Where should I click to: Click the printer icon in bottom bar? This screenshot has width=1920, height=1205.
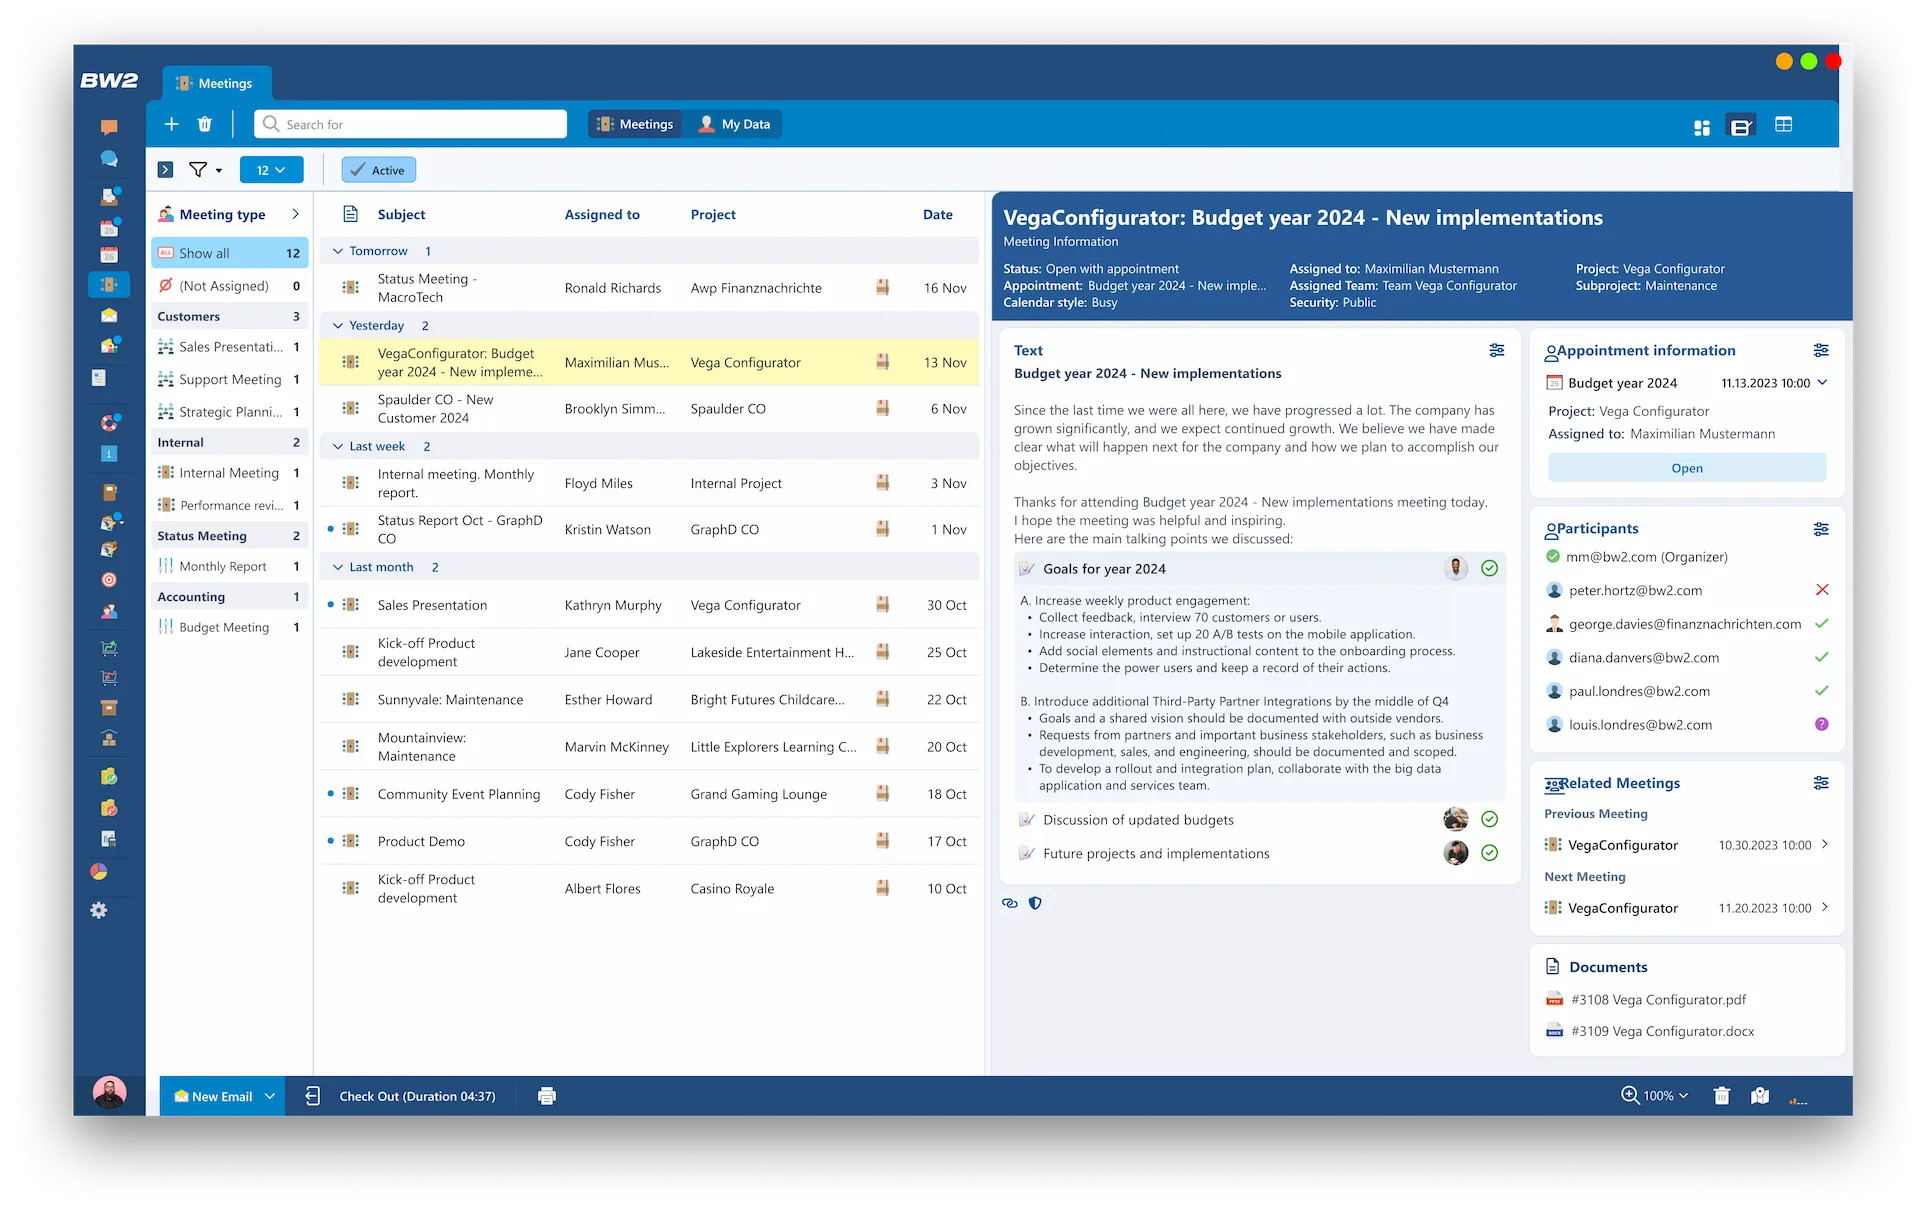[546, 1096]
